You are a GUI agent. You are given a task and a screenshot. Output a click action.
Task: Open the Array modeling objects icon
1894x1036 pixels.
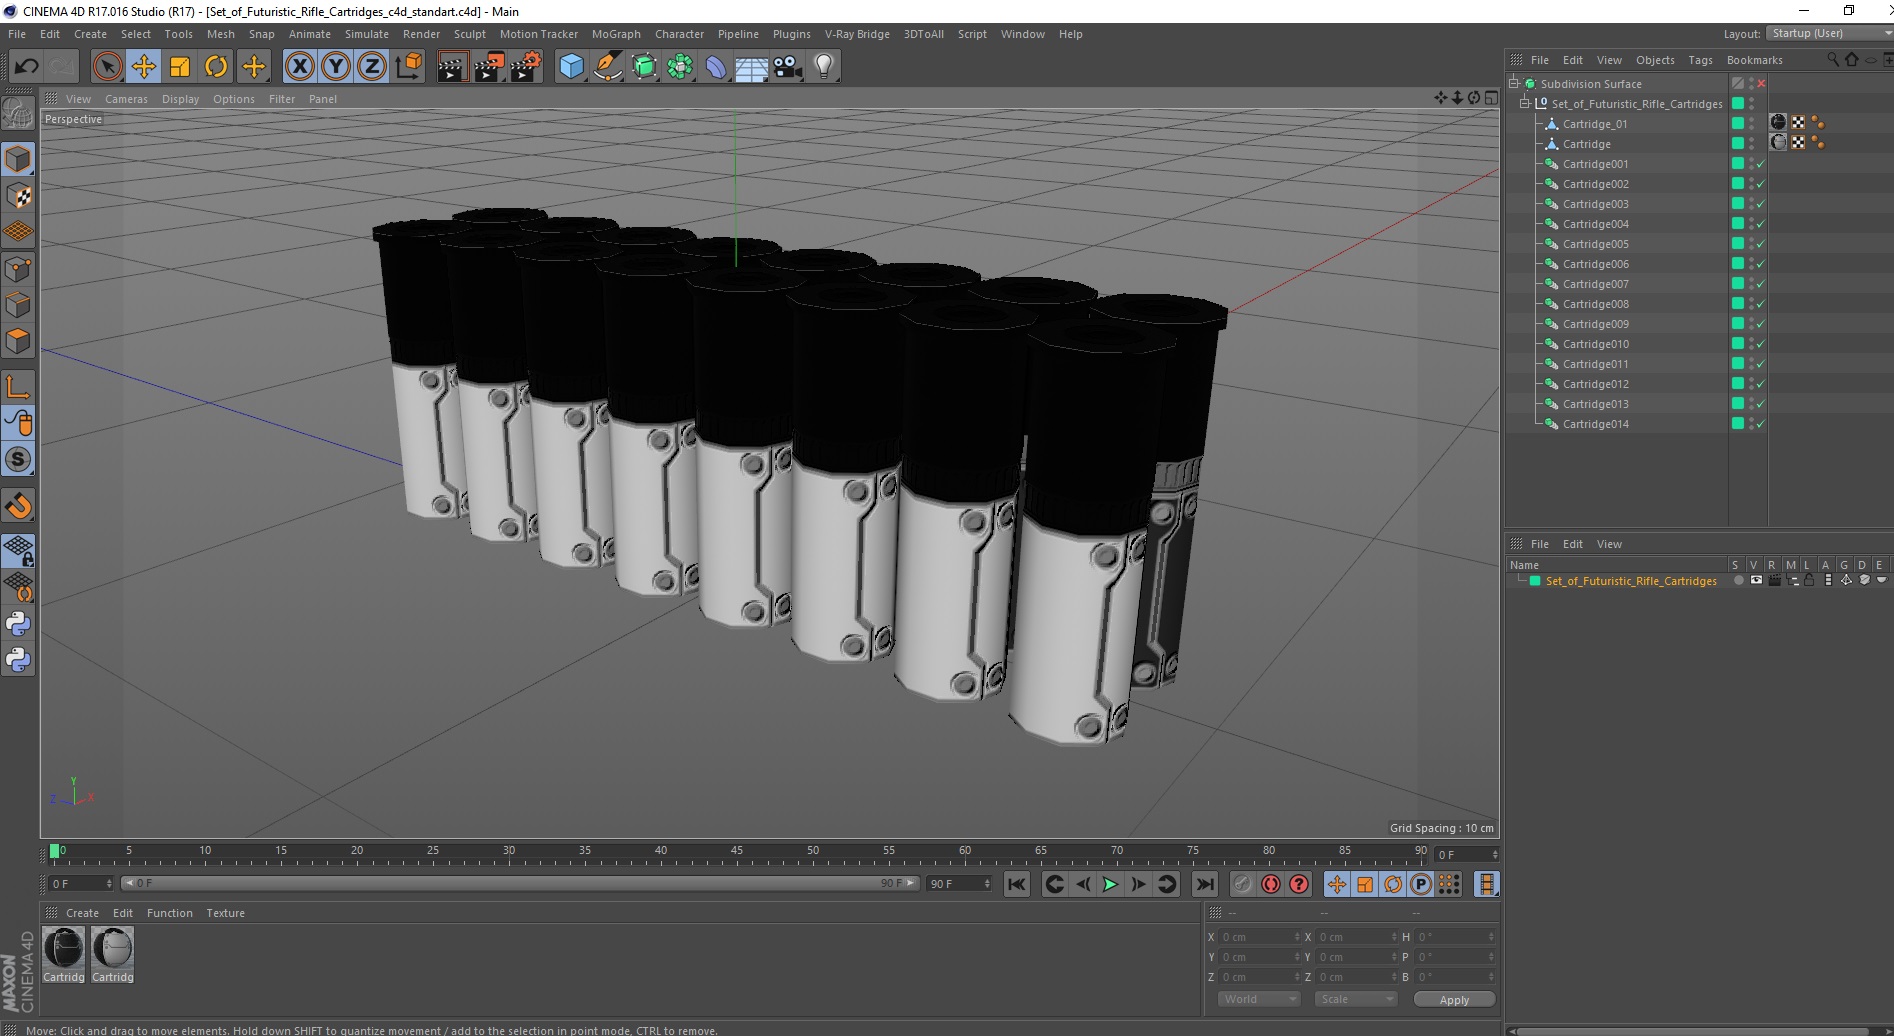680,67
